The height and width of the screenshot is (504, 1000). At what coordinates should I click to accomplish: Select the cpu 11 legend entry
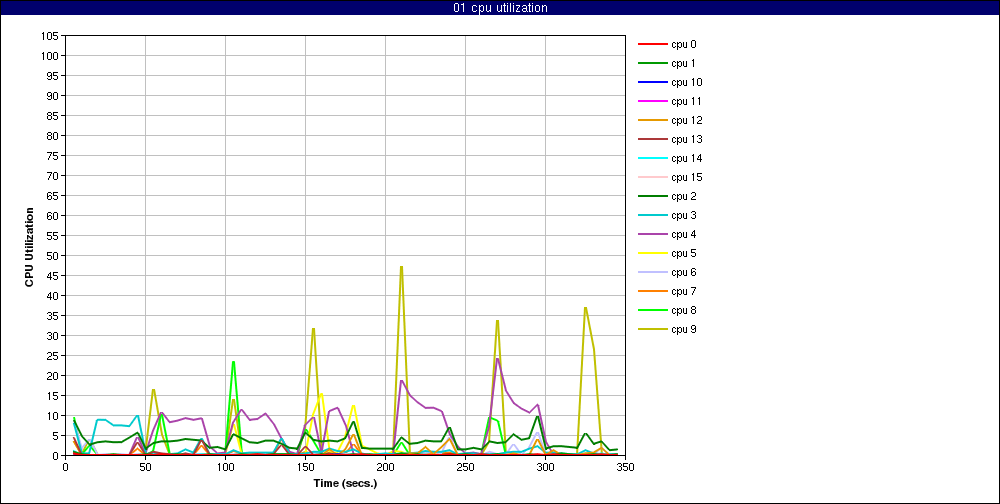click(670, 101)
